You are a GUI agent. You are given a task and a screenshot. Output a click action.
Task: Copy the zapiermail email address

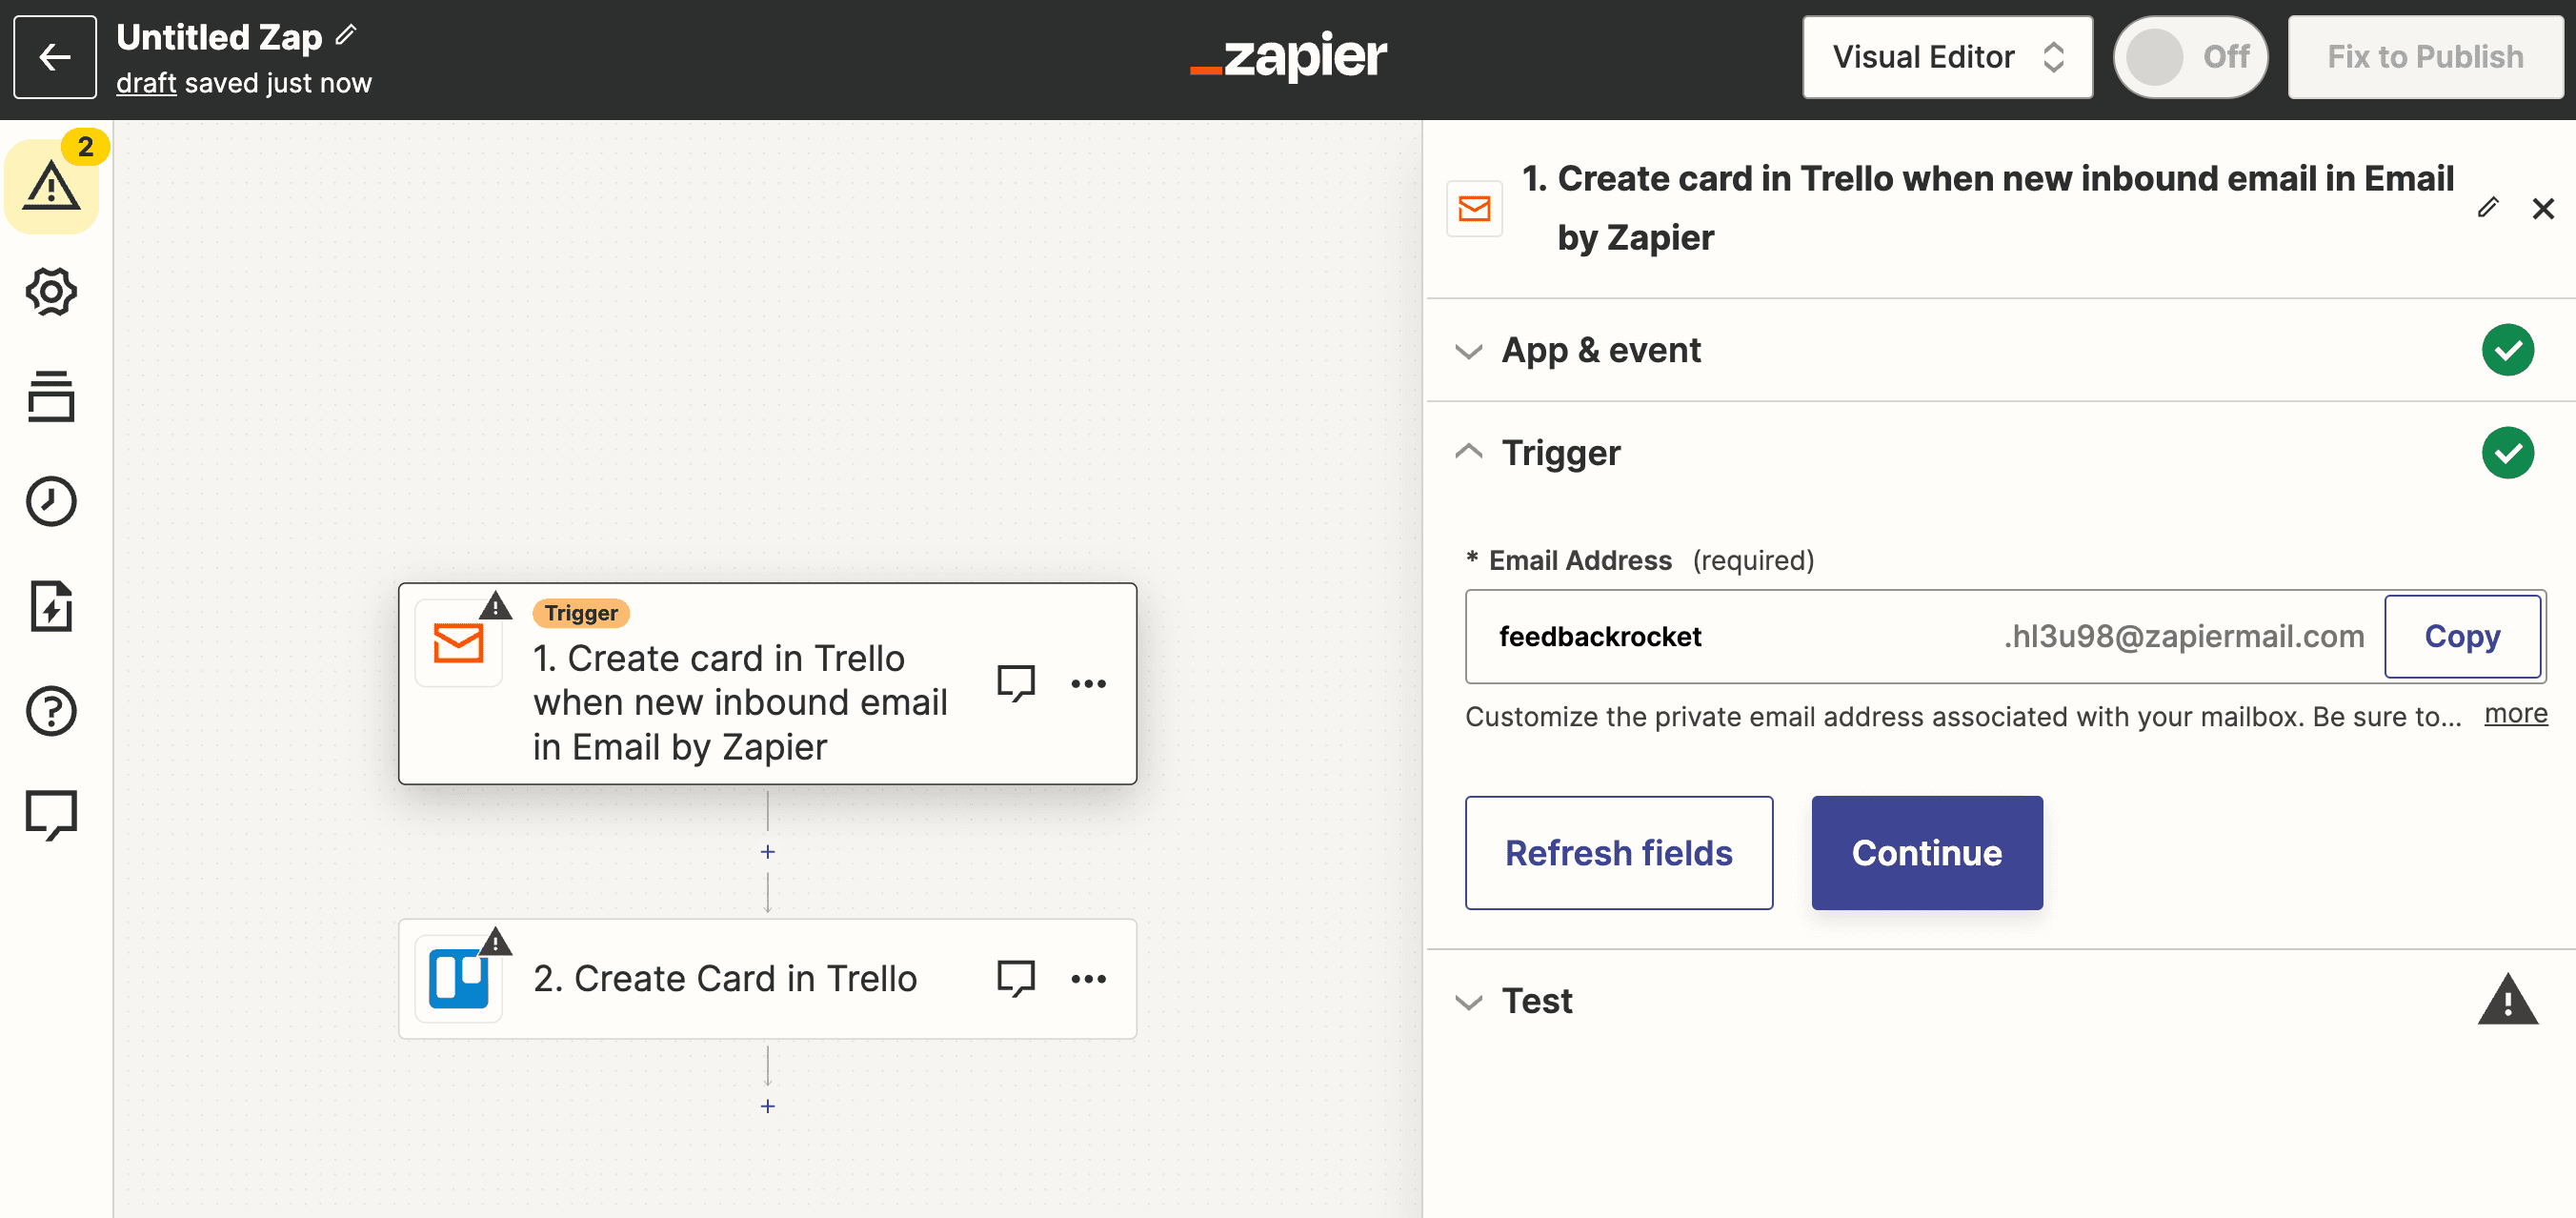[2461, 636]
